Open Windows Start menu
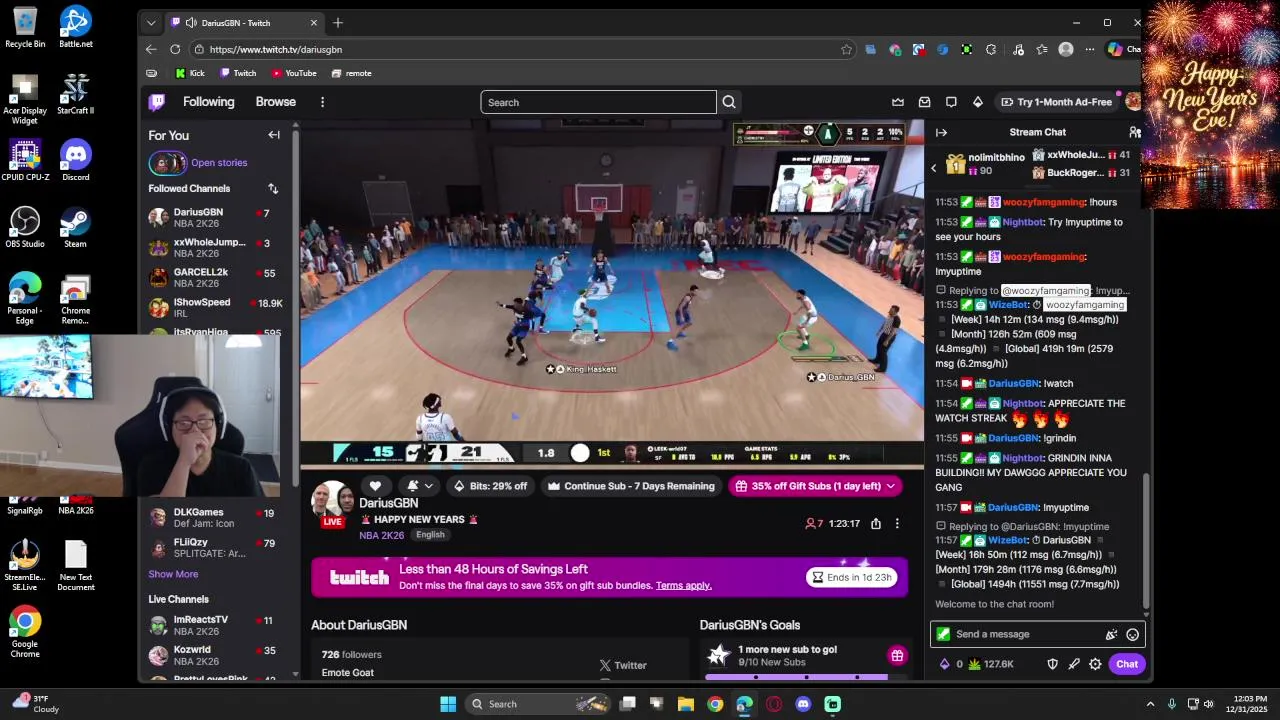This screenshot has height=720, width=1280. pos(448,704)
